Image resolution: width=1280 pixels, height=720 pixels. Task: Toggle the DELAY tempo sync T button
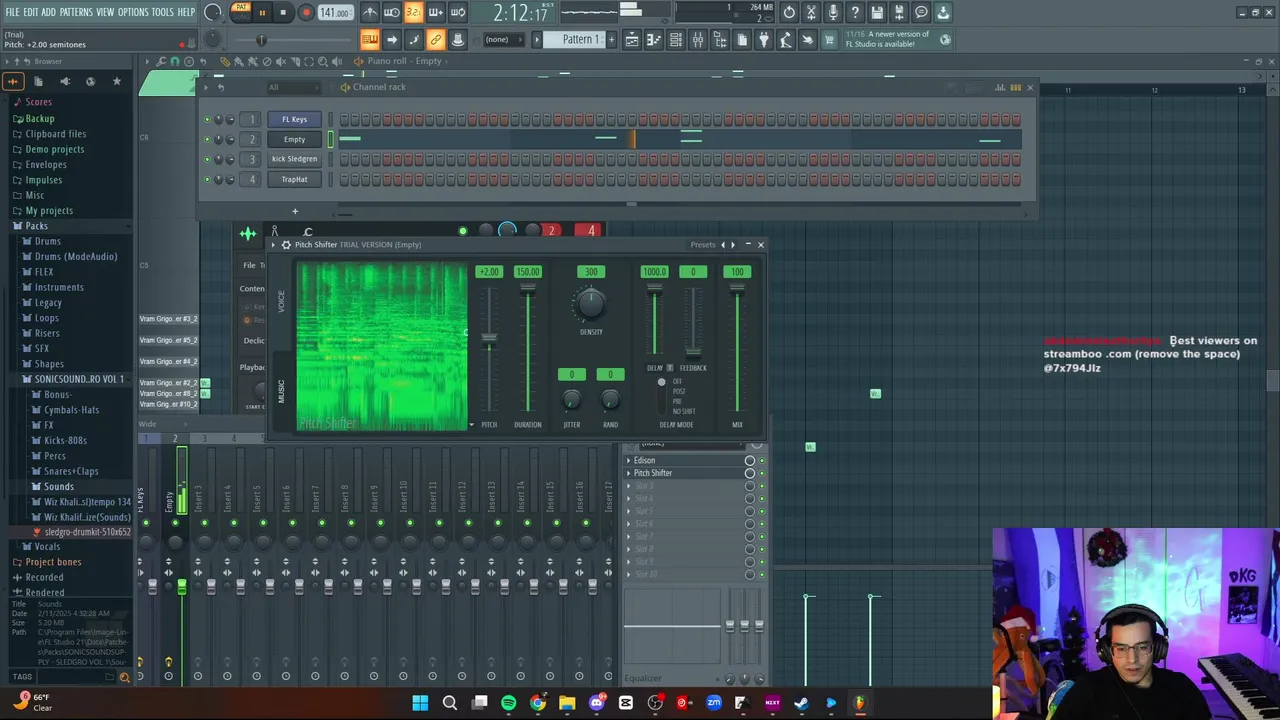(x=670, y=368)
